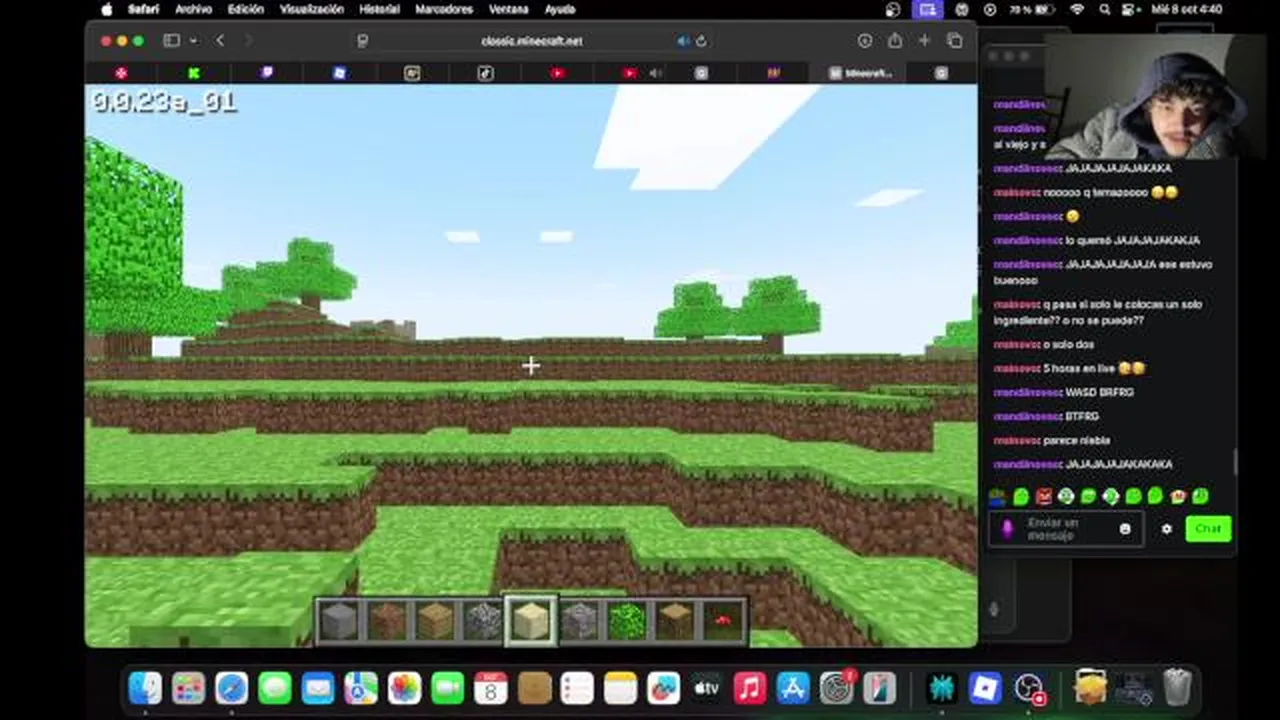This screenshot has width=1280, height=720.
Task: Open Finder from the Dock
Action: [x=145, y=688]
